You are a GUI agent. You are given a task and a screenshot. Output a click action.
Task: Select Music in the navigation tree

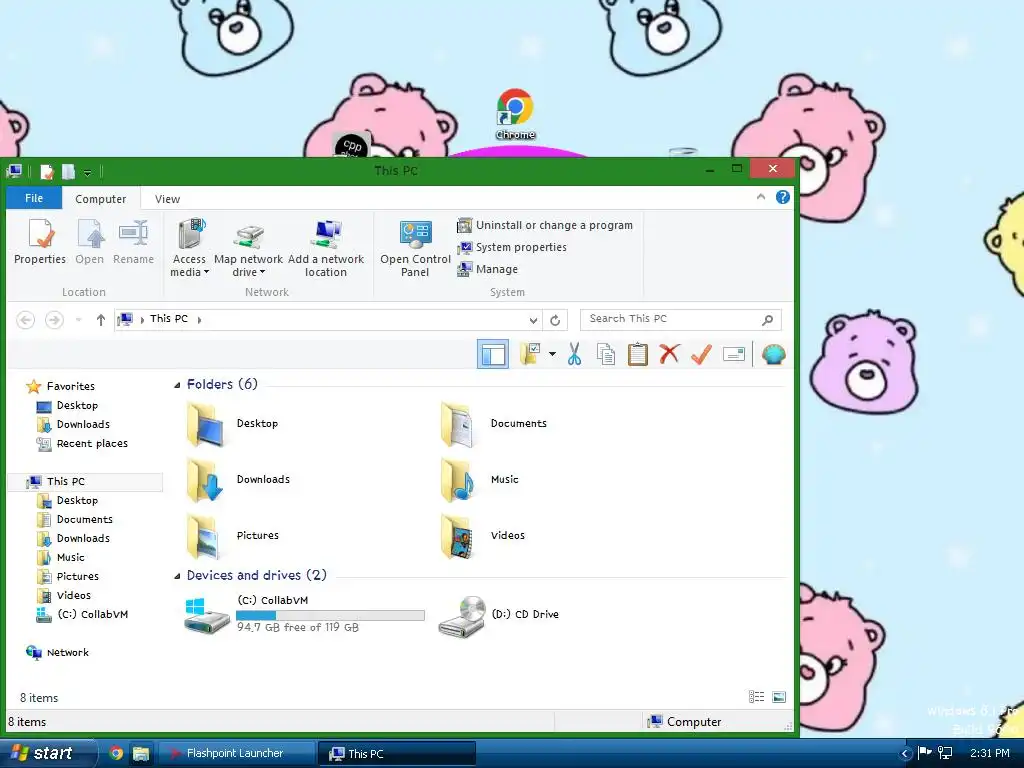tap(61, 558)
